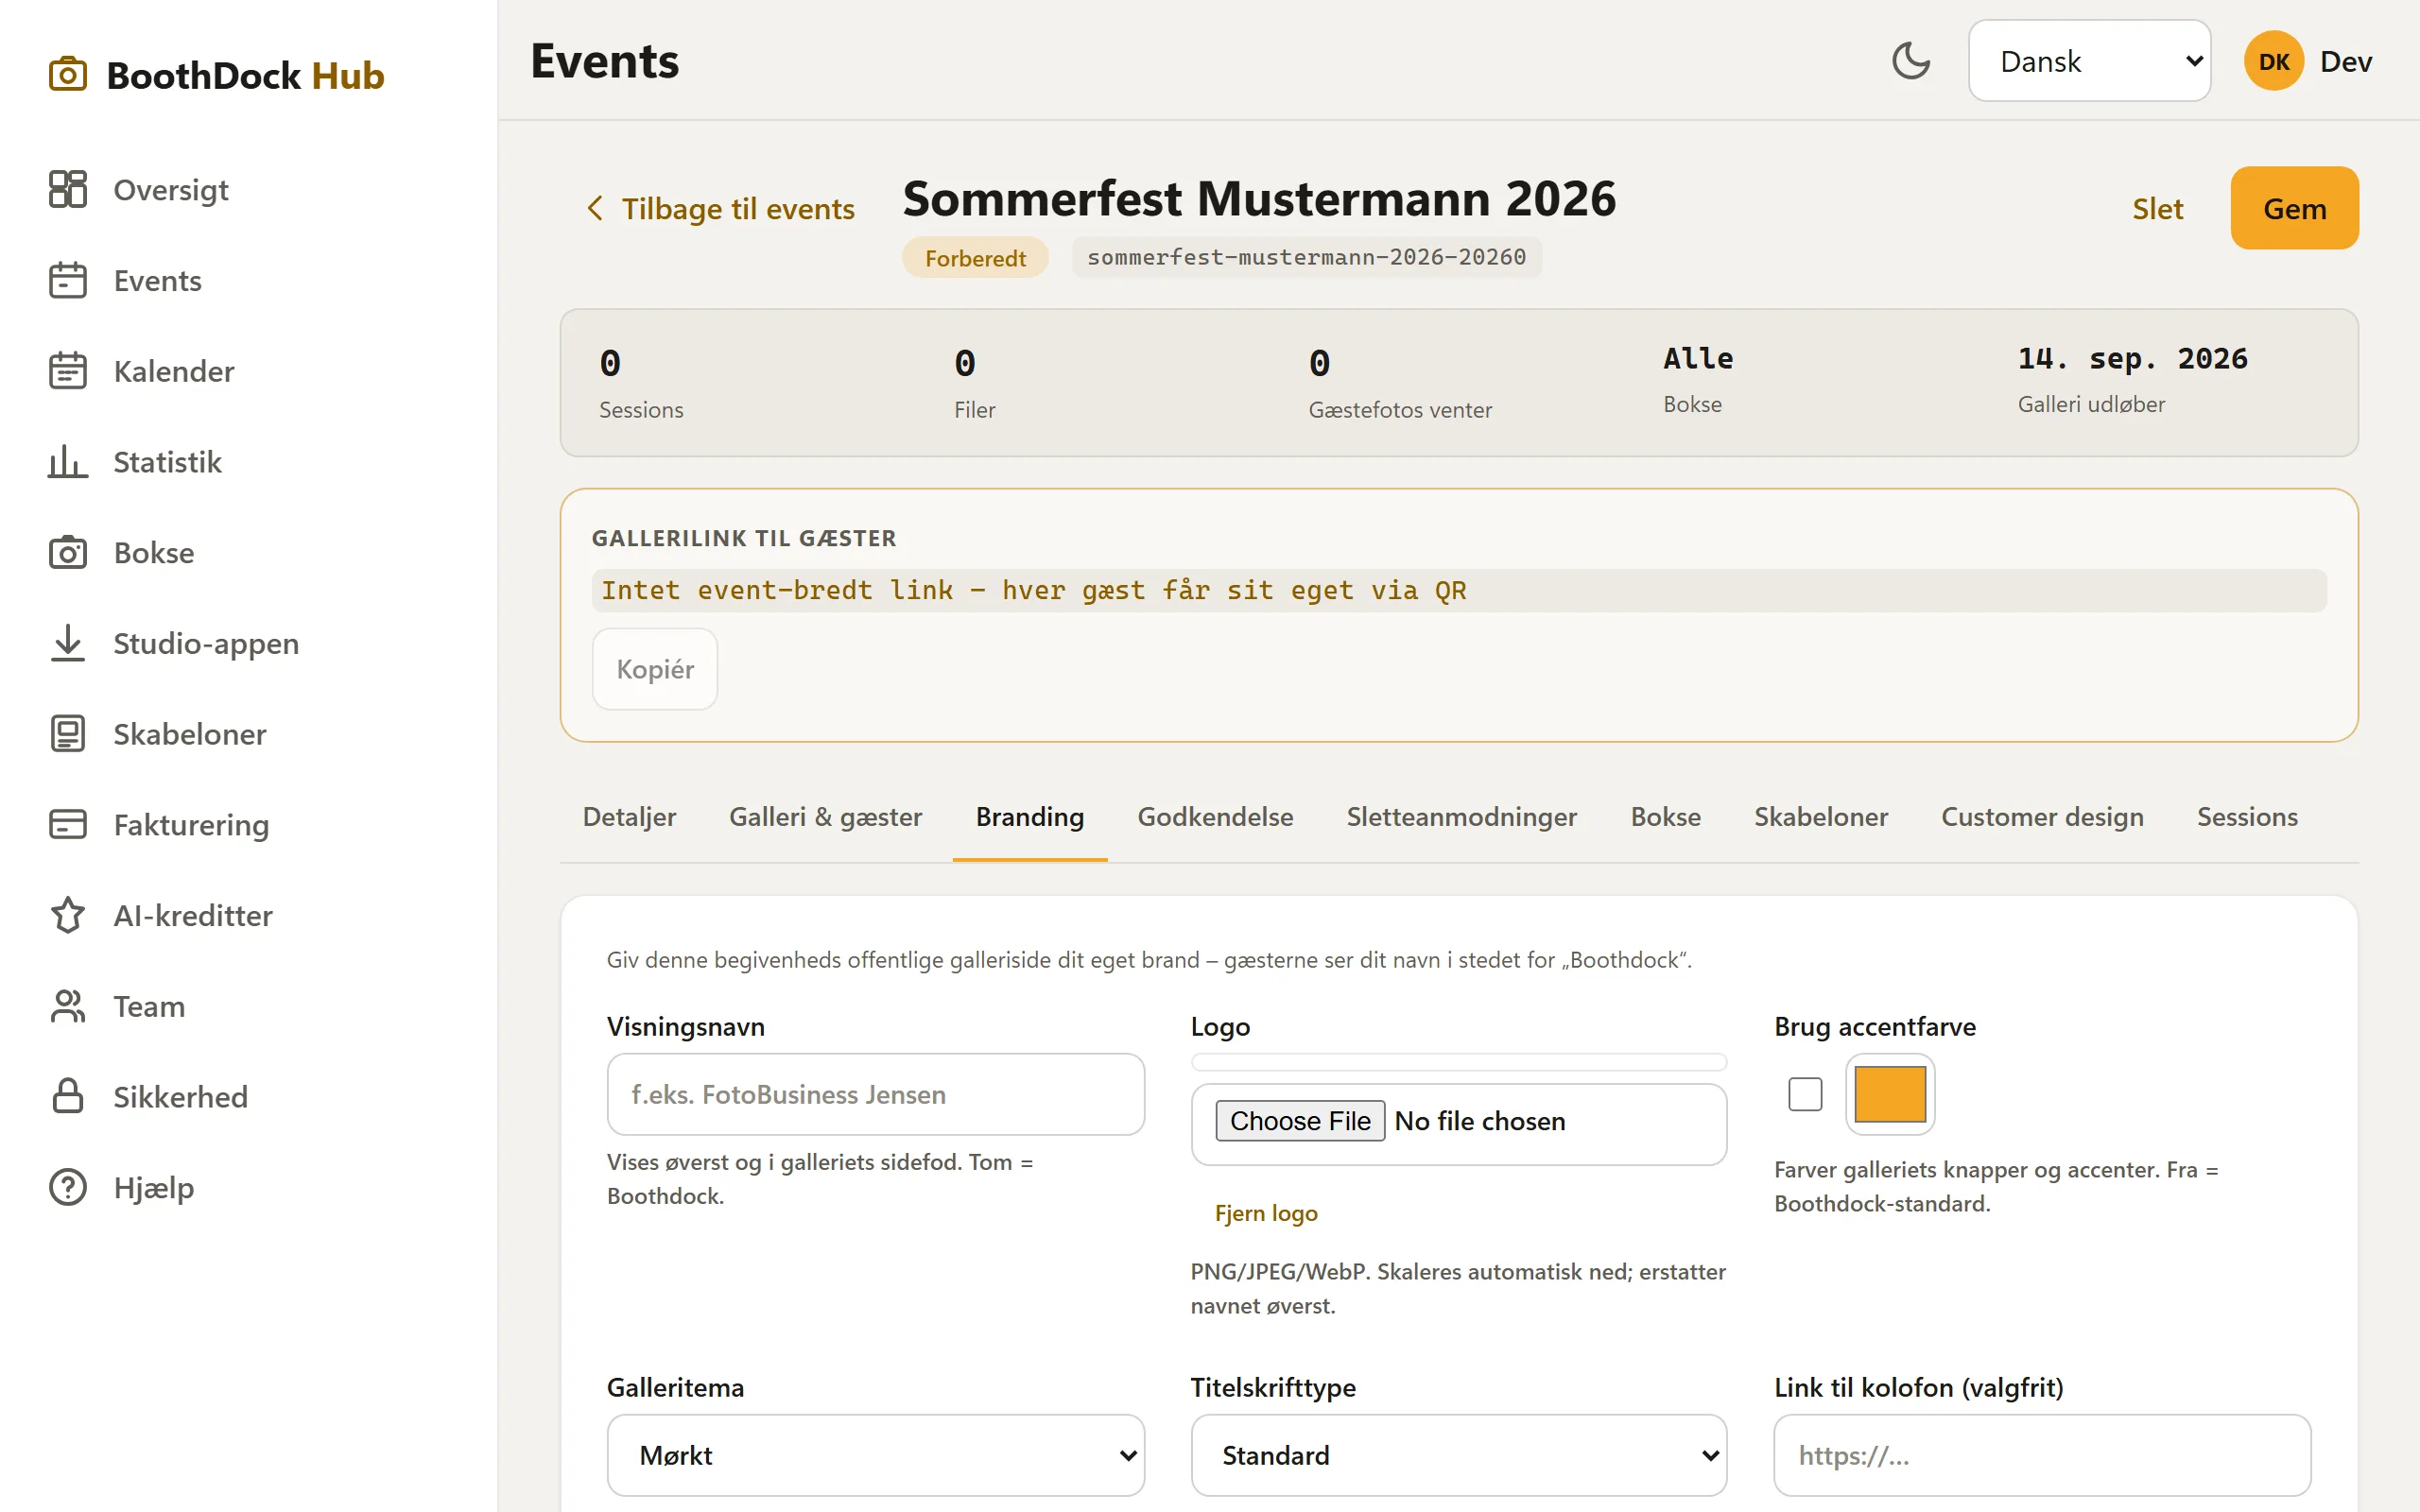
Task: Switch to the Customer design tab
Action: 2042,817
